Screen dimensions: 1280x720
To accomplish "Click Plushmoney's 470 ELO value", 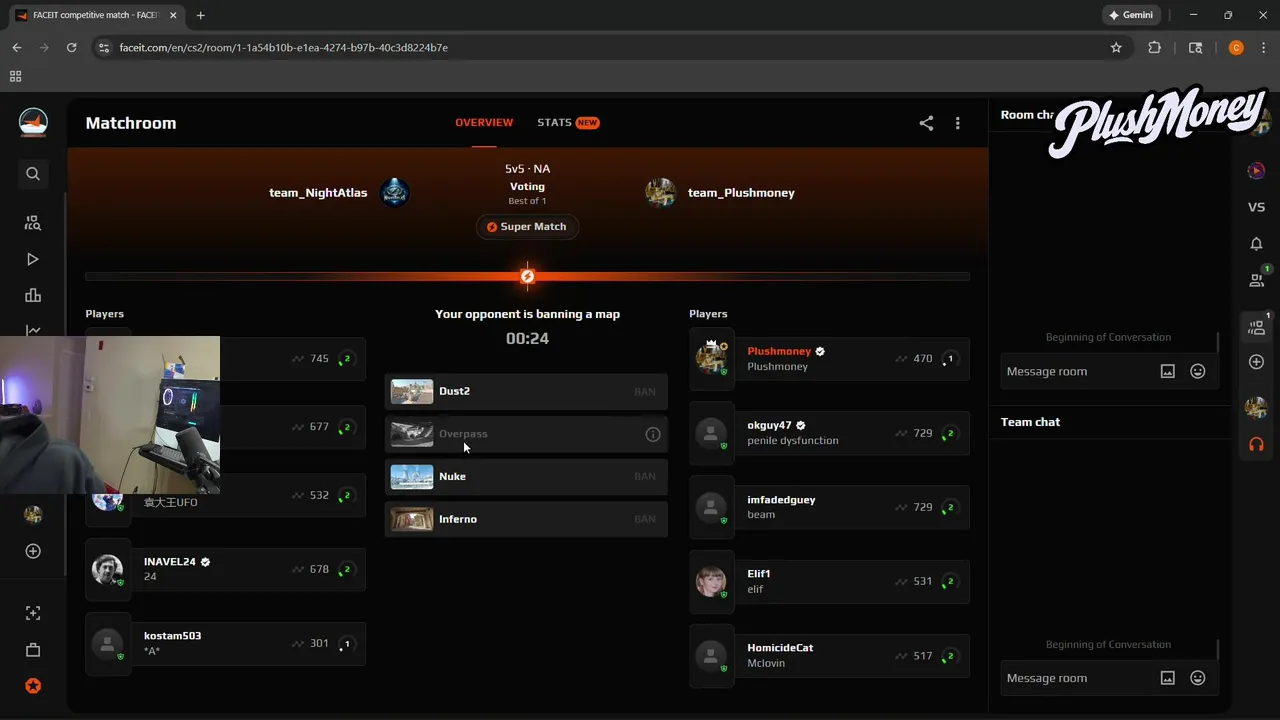I will tap(922, 358).
